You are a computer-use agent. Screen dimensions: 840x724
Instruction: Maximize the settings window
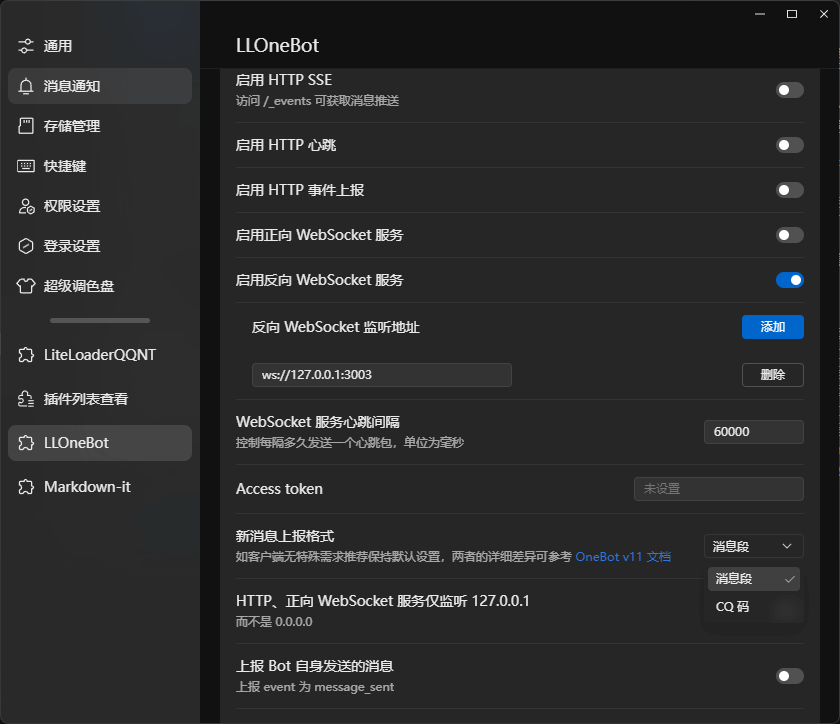coord(792,14)
